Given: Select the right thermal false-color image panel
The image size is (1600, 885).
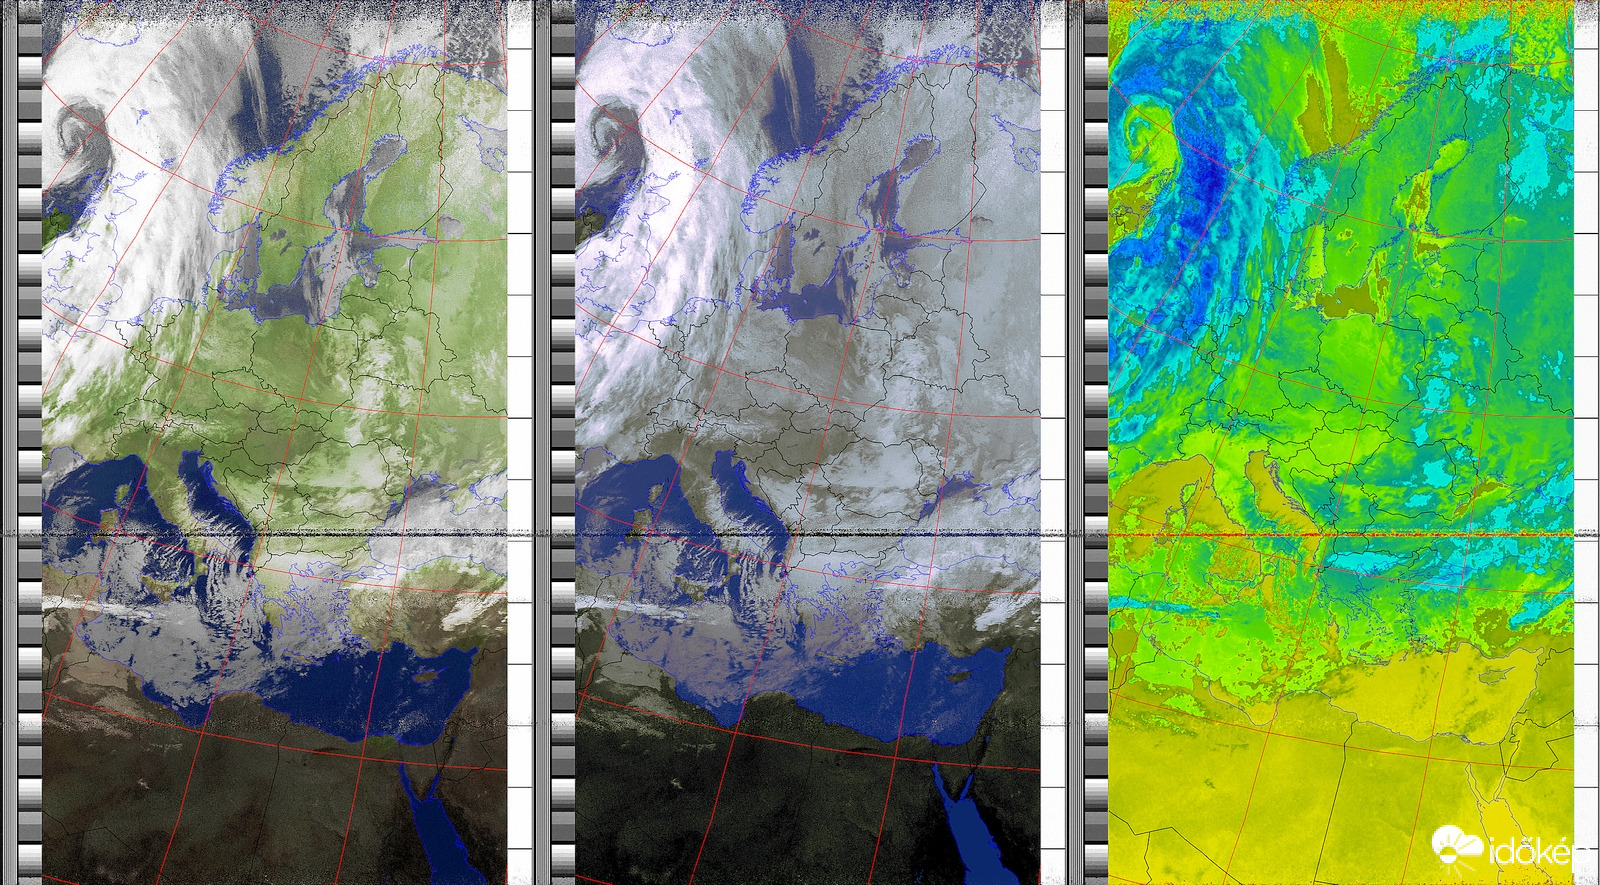Looking at the screenshot, I should [1341, 442].
